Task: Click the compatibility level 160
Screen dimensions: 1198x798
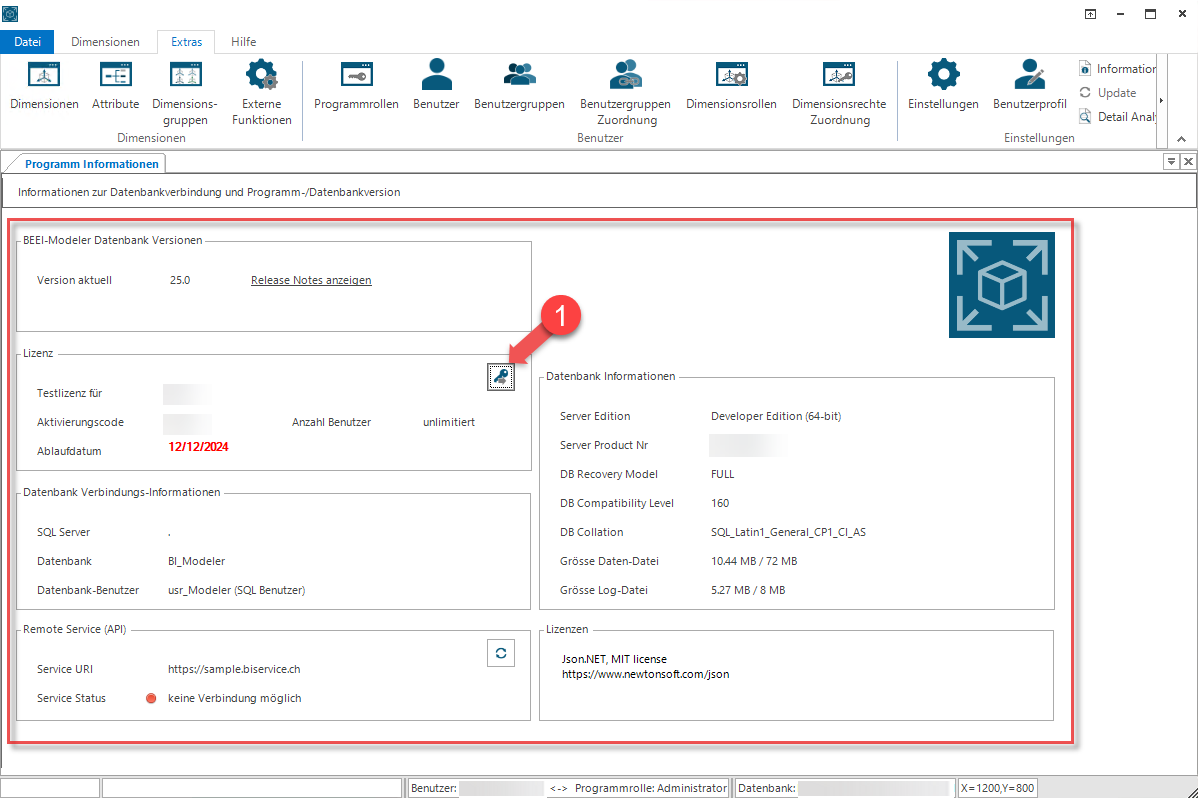Action: point(720,503)
